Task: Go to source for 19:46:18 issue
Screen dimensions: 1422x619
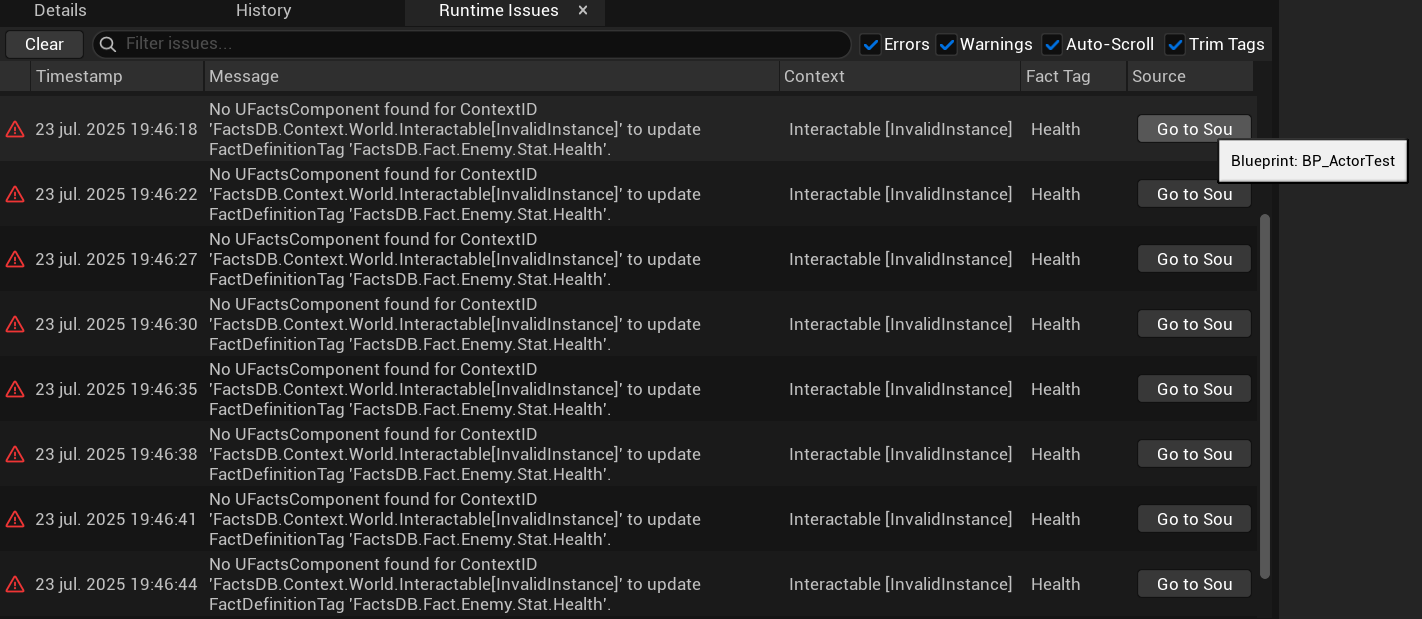Action: (x=1194, y=129)
